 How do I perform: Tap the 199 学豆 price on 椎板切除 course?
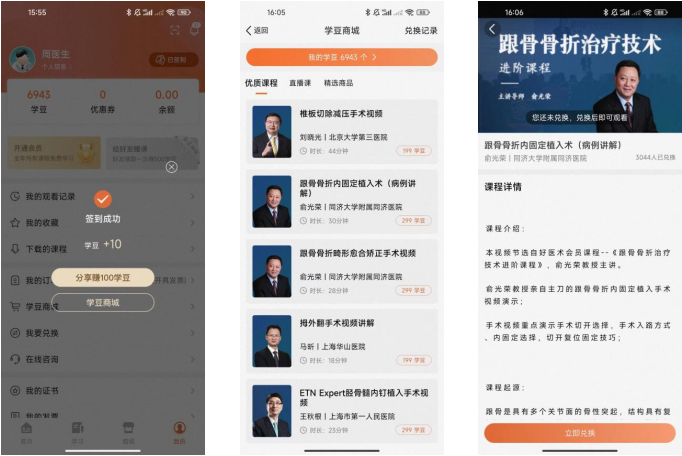pyautogui.click(x=414, y=151)
